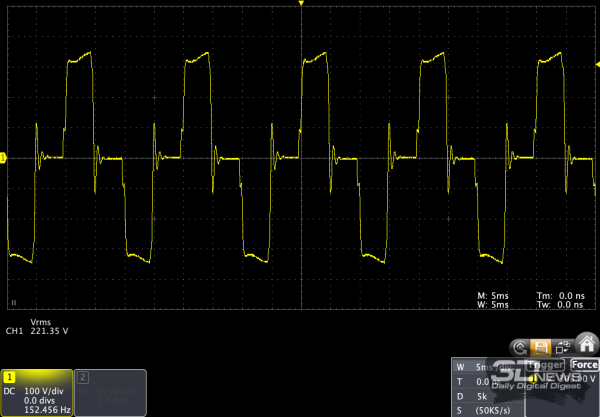Open the T 0.0 time offset setting
600x417 pixels.
click(490, 381)
